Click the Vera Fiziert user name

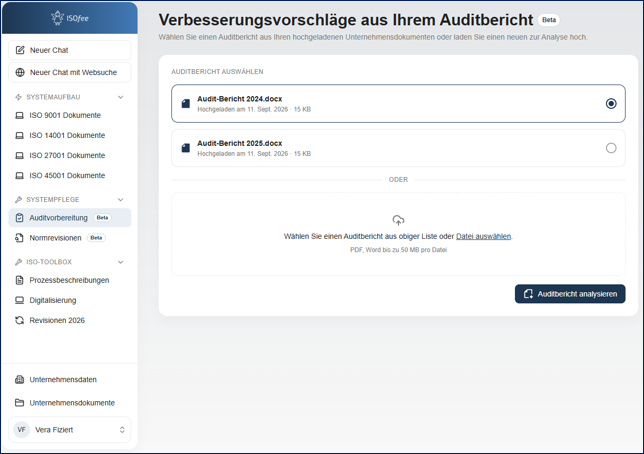[x=54, y=430]
